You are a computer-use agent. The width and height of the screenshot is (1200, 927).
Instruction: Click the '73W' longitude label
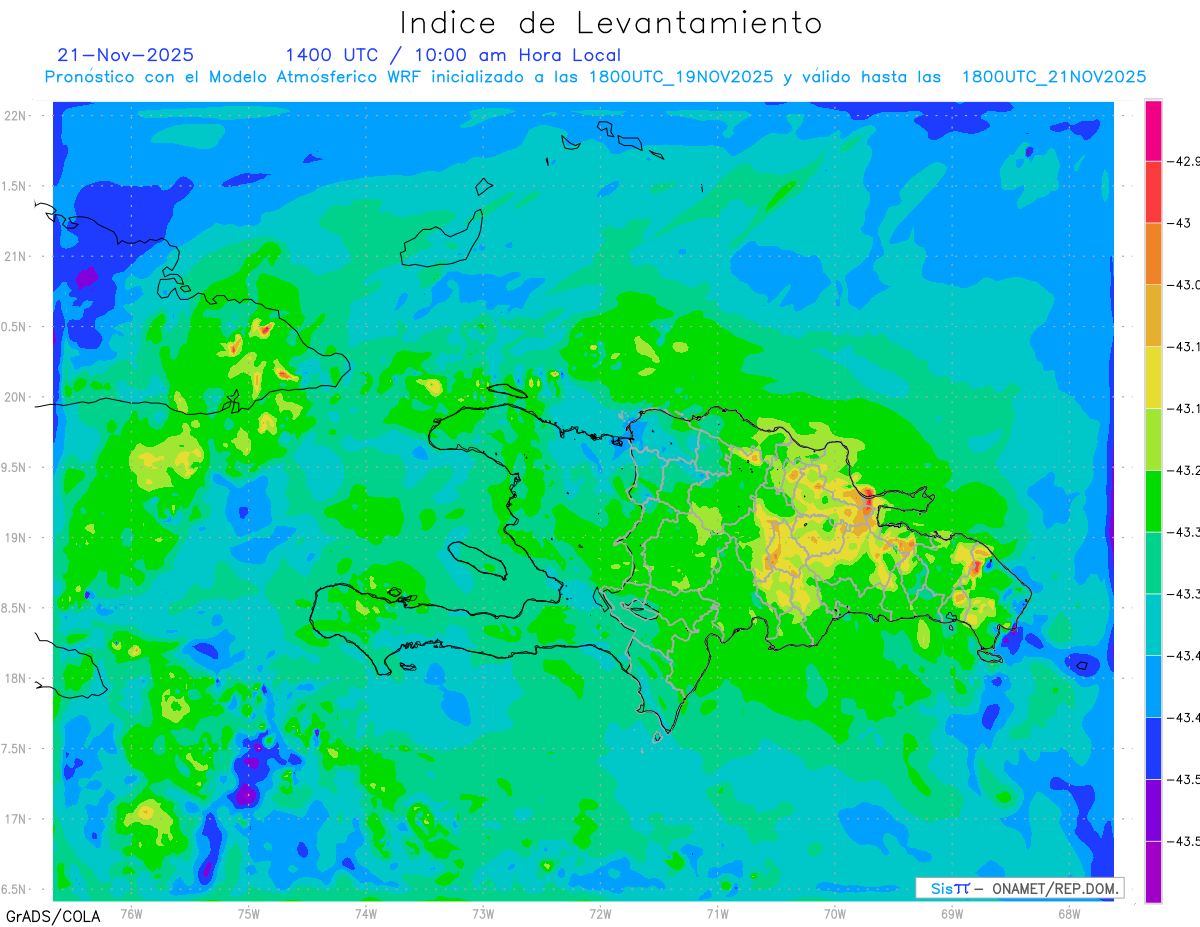[483, 913]
